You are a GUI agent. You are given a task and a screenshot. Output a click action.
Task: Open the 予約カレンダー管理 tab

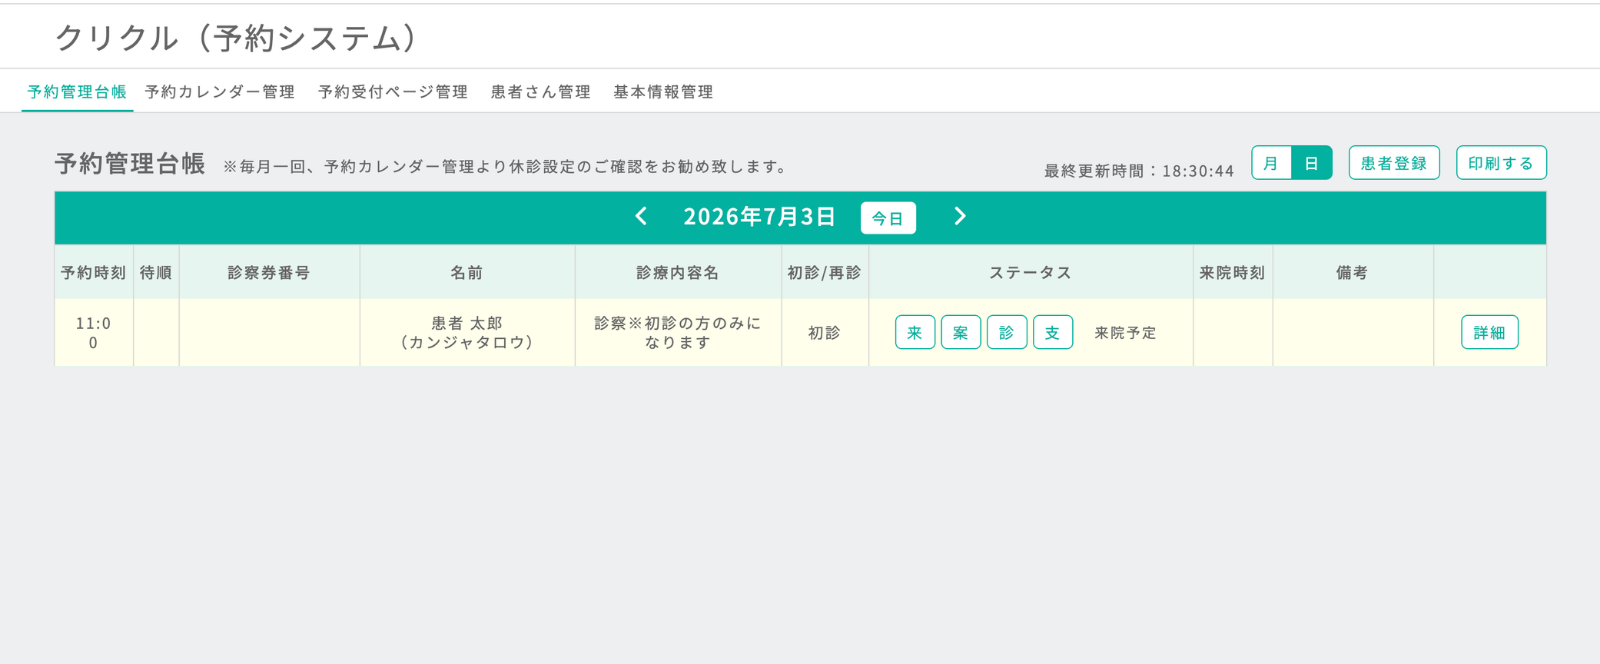220,92
